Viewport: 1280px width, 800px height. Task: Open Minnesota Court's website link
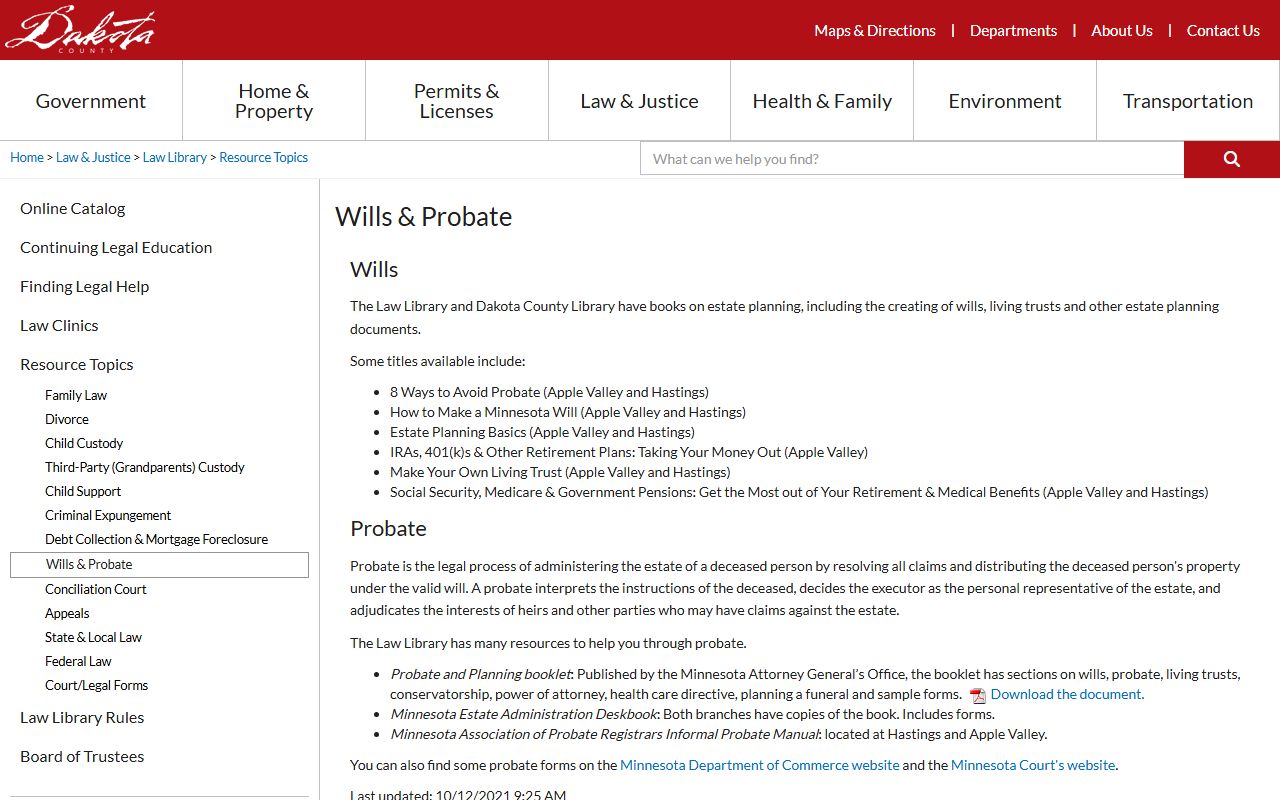[x=1033, y=765]
